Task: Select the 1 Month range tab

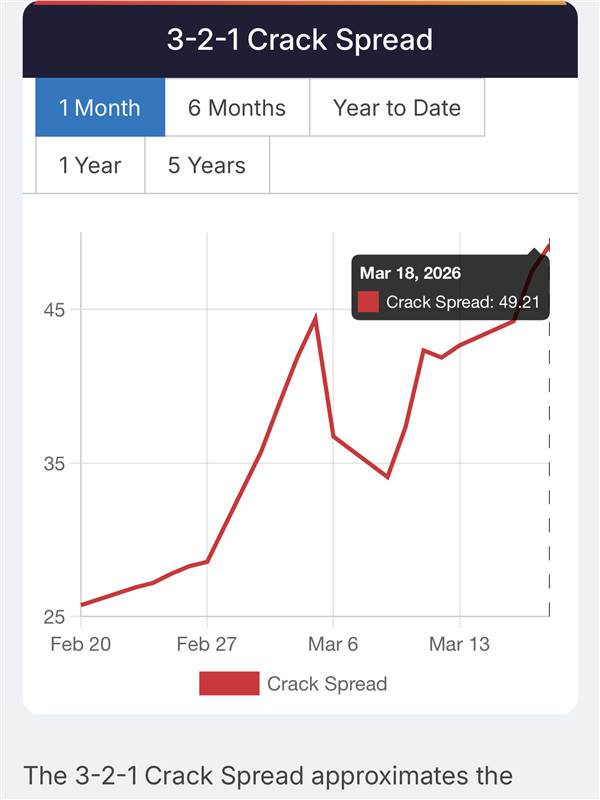Action: pyautogui.click(x=100, y=108)
